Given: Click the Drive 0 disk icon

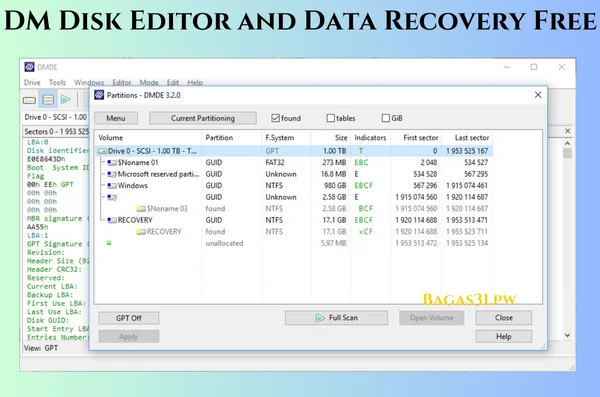Looking at the screenshot, I should coord(102,151).
